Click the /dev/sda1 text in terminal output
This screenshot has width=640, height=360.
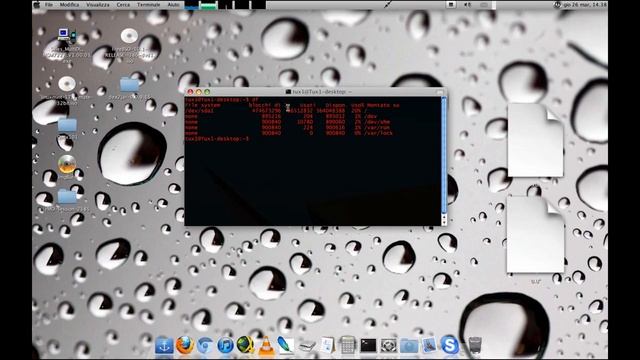[199, 111]
